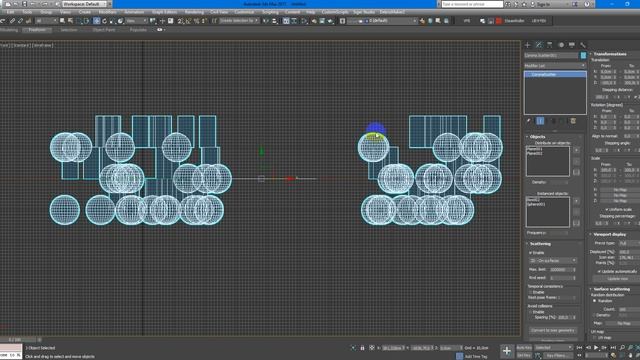Switch to the Hierarchy command panel tab
This screenshot has height=360, width=640.
coord(550,45)
